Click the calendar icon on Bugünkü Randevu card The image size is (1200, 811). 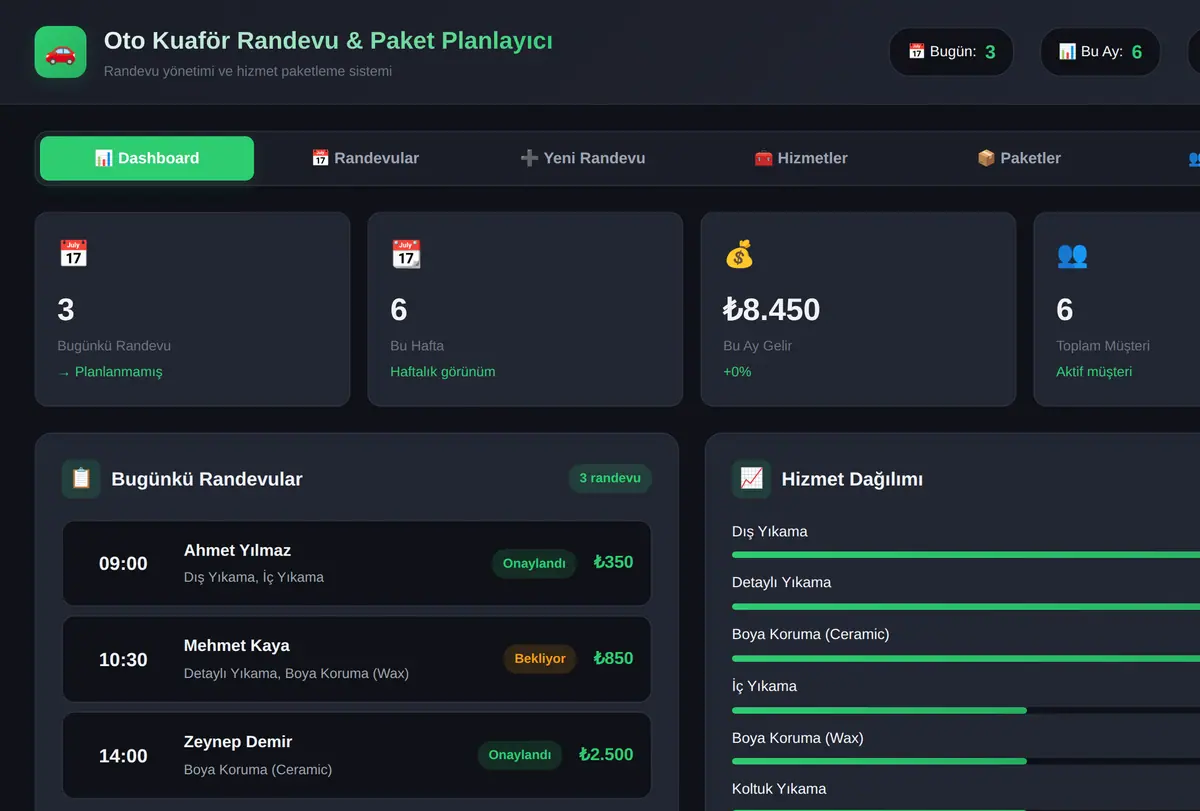click(73, 254)
